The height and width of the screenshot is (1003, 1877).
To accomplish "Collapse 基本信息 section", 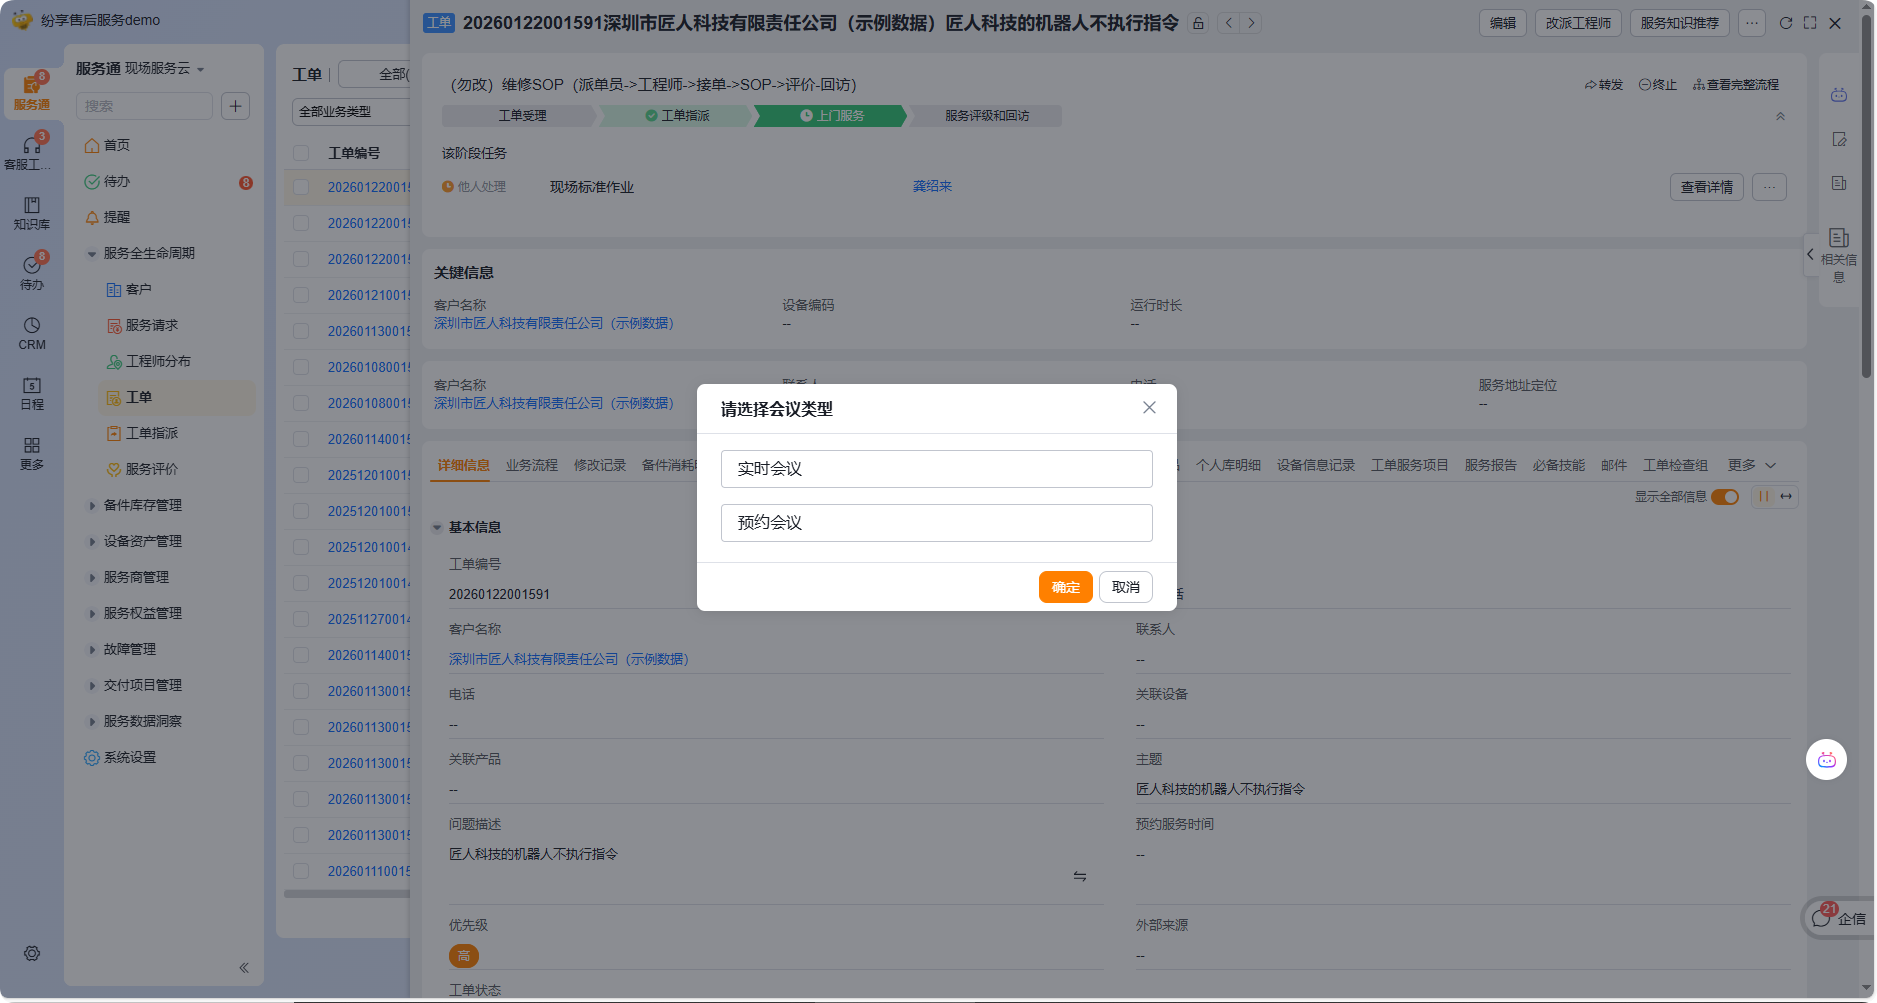I will coord(437,527).
